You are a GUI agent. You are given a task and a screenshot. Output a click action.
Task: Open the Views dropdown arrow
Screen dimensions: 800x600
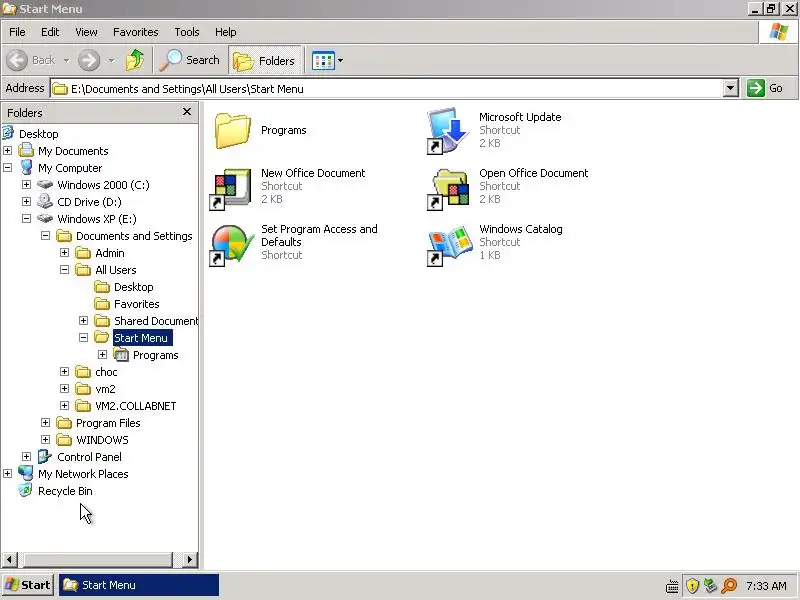(x=340, y=61)
